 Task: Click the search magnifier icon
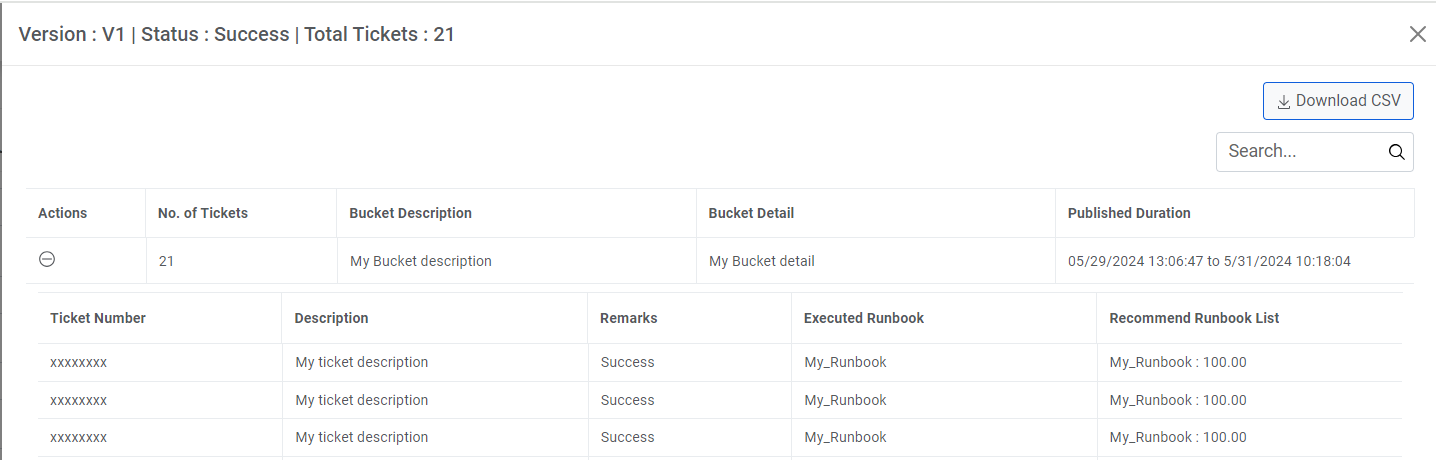pos(1396,152)
